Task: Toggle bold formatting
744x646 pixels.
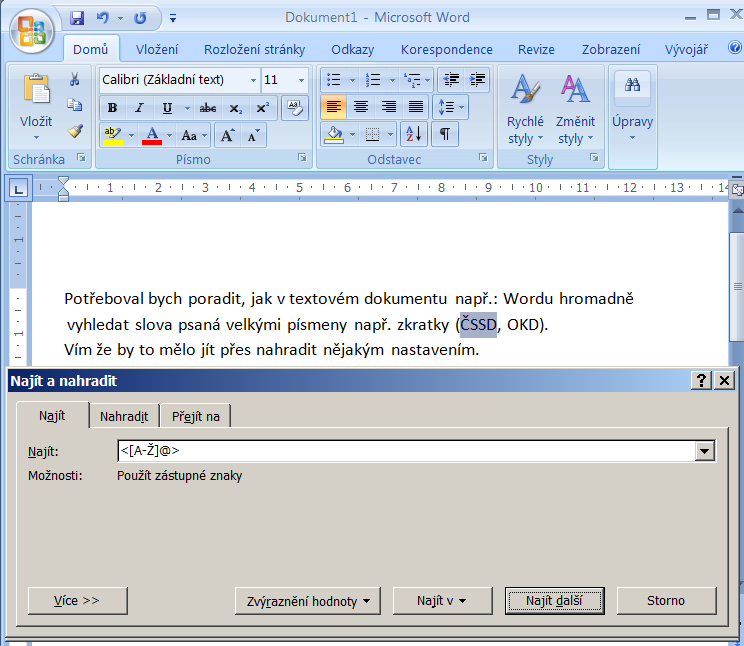Action: pos(112,108)
